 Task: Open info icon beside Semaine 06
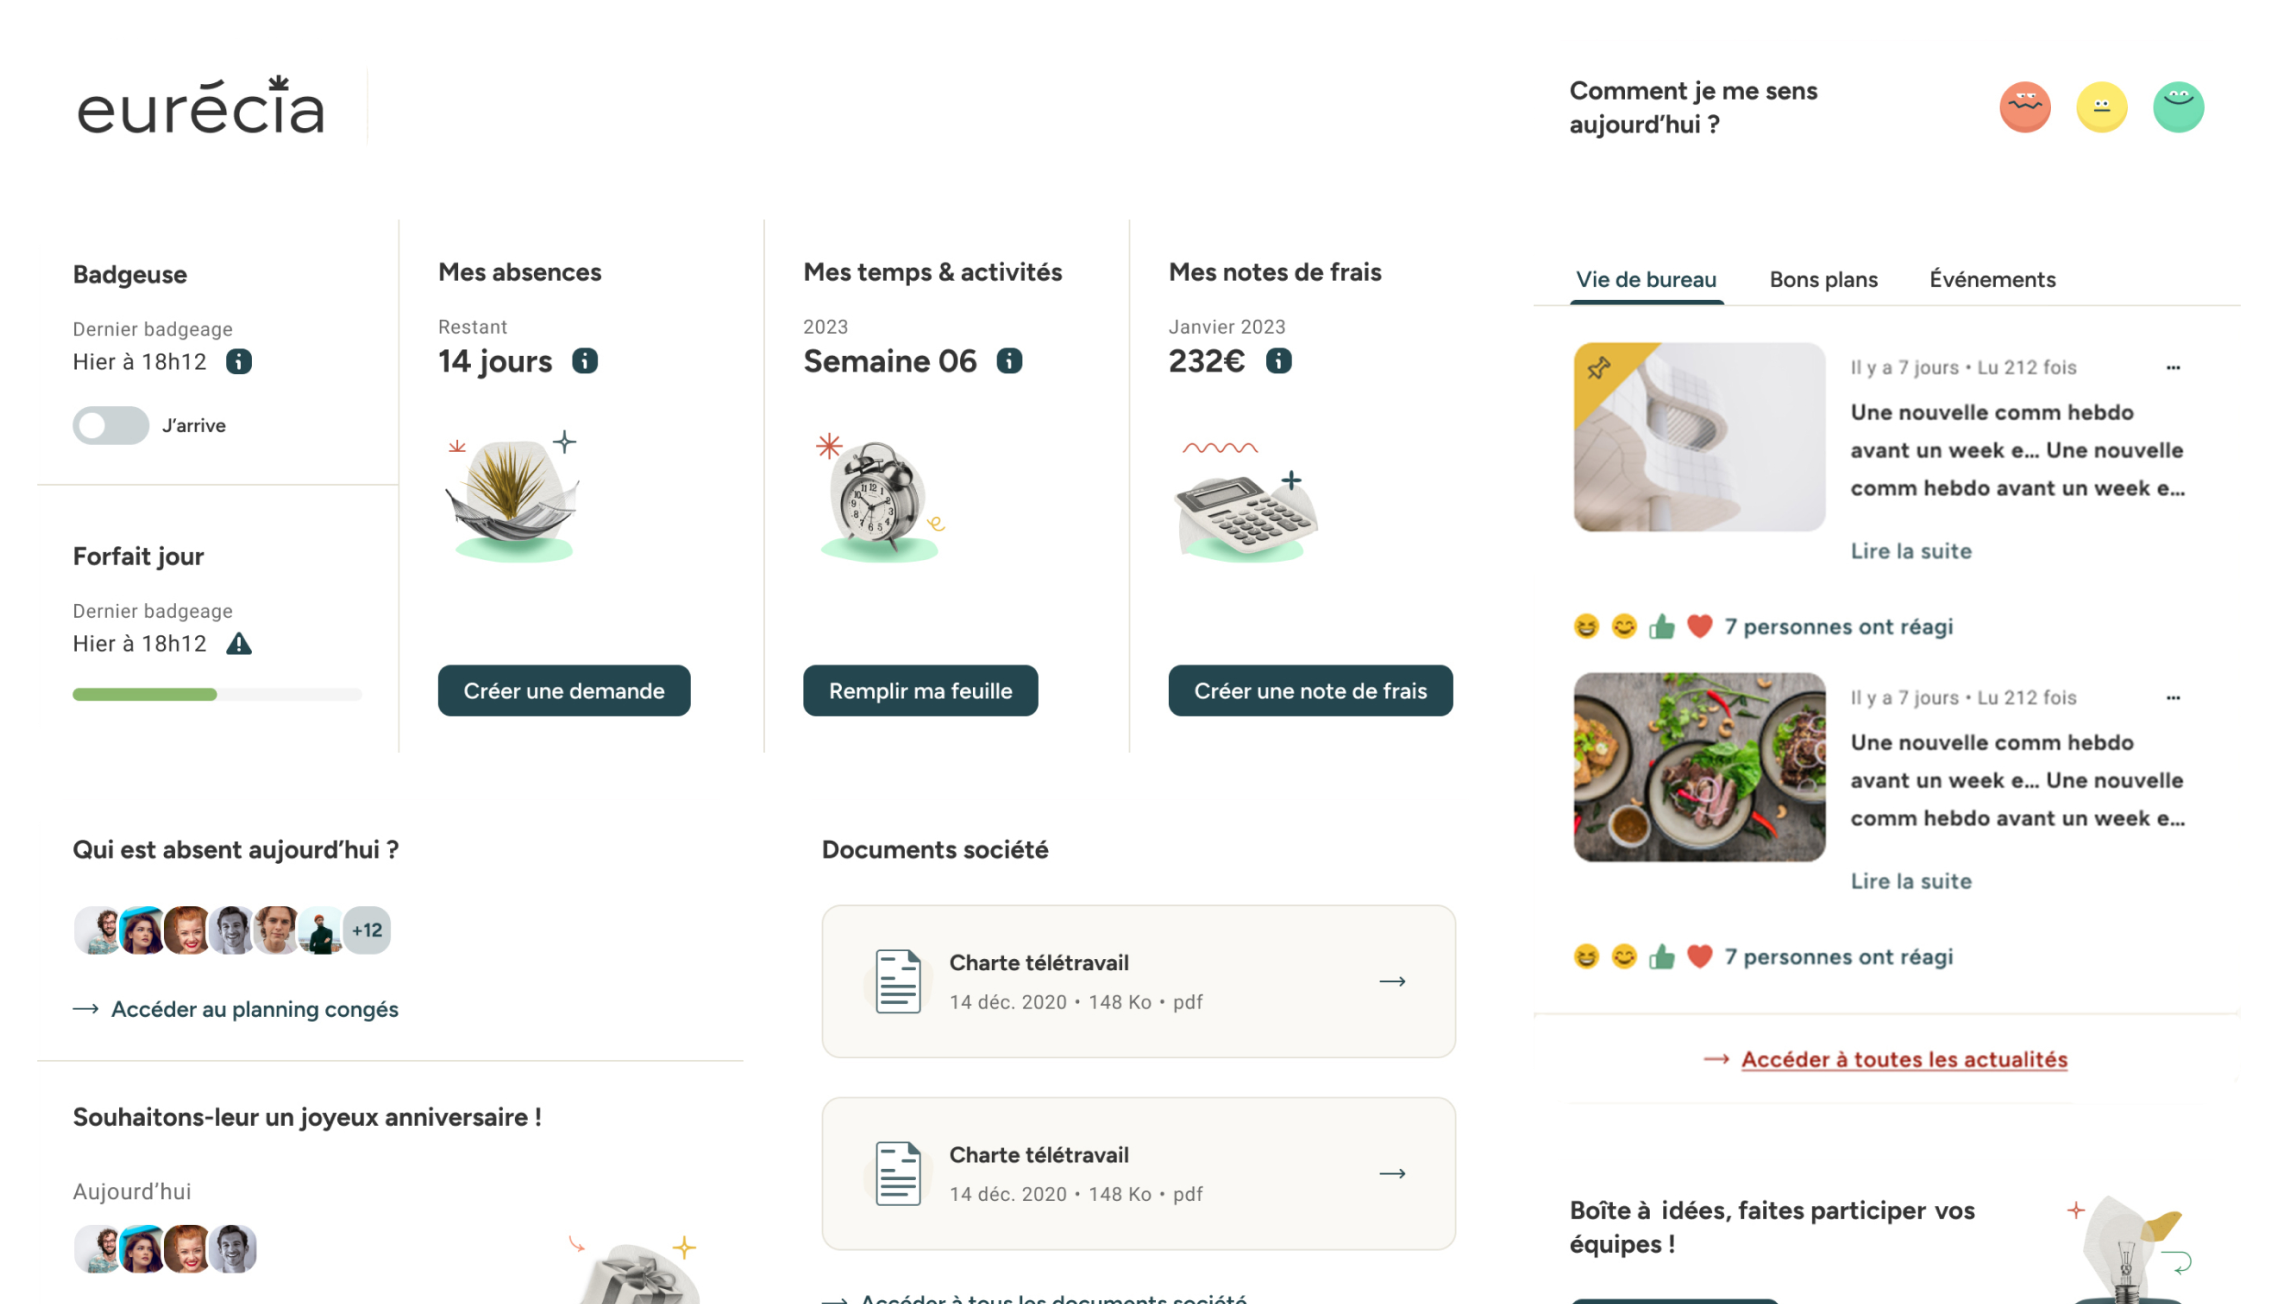(x=1010, y=361)
